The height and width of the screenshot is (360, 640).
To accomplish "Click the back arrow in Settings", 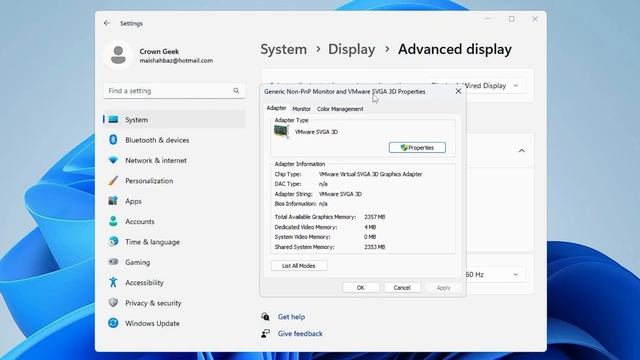I will click(107, 23).
